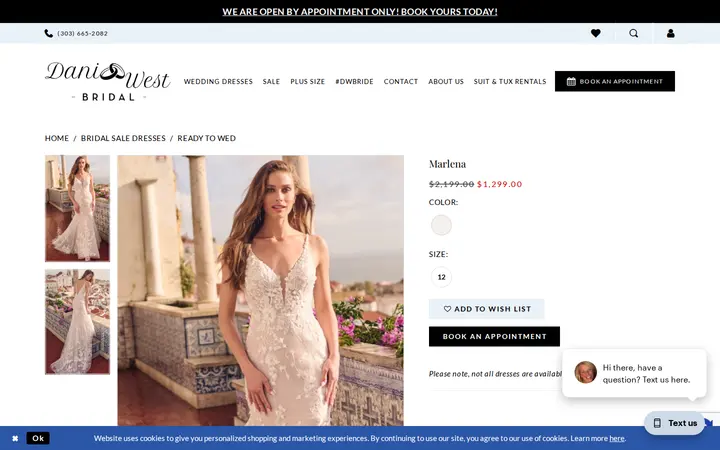View the front-view dress thumbnail

point(77,208)
